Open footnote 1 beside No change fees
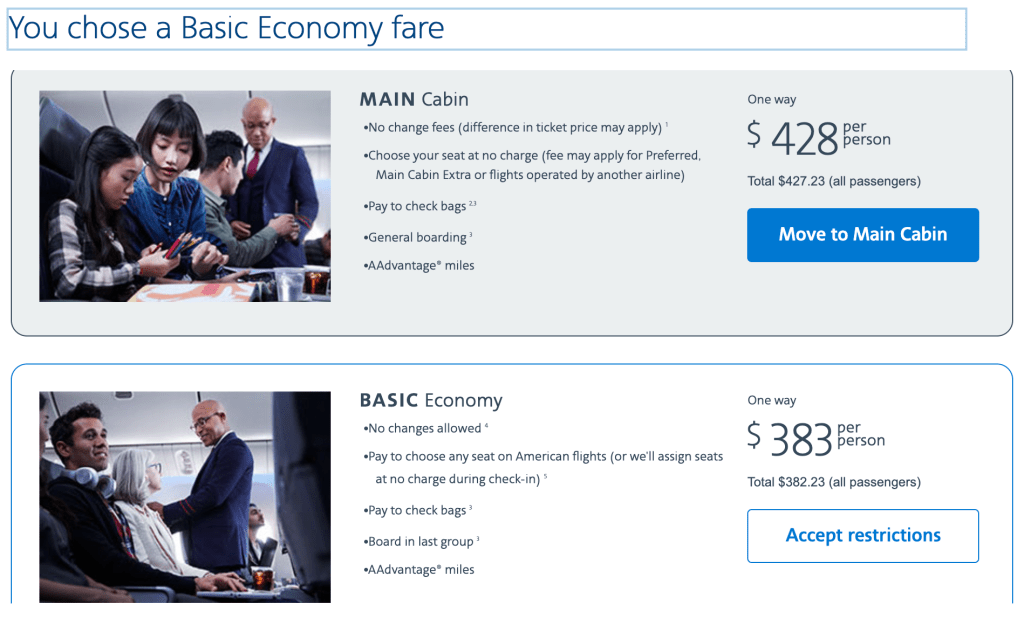This screenshot has height=618, width=1024. click(x=666, y=125)
